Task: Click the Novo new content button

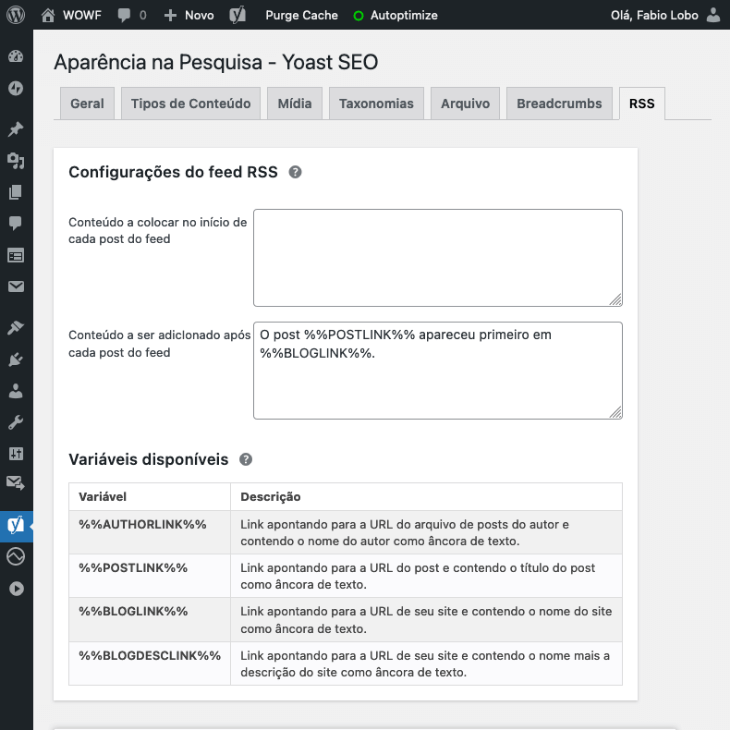Action: click(189, 15)
